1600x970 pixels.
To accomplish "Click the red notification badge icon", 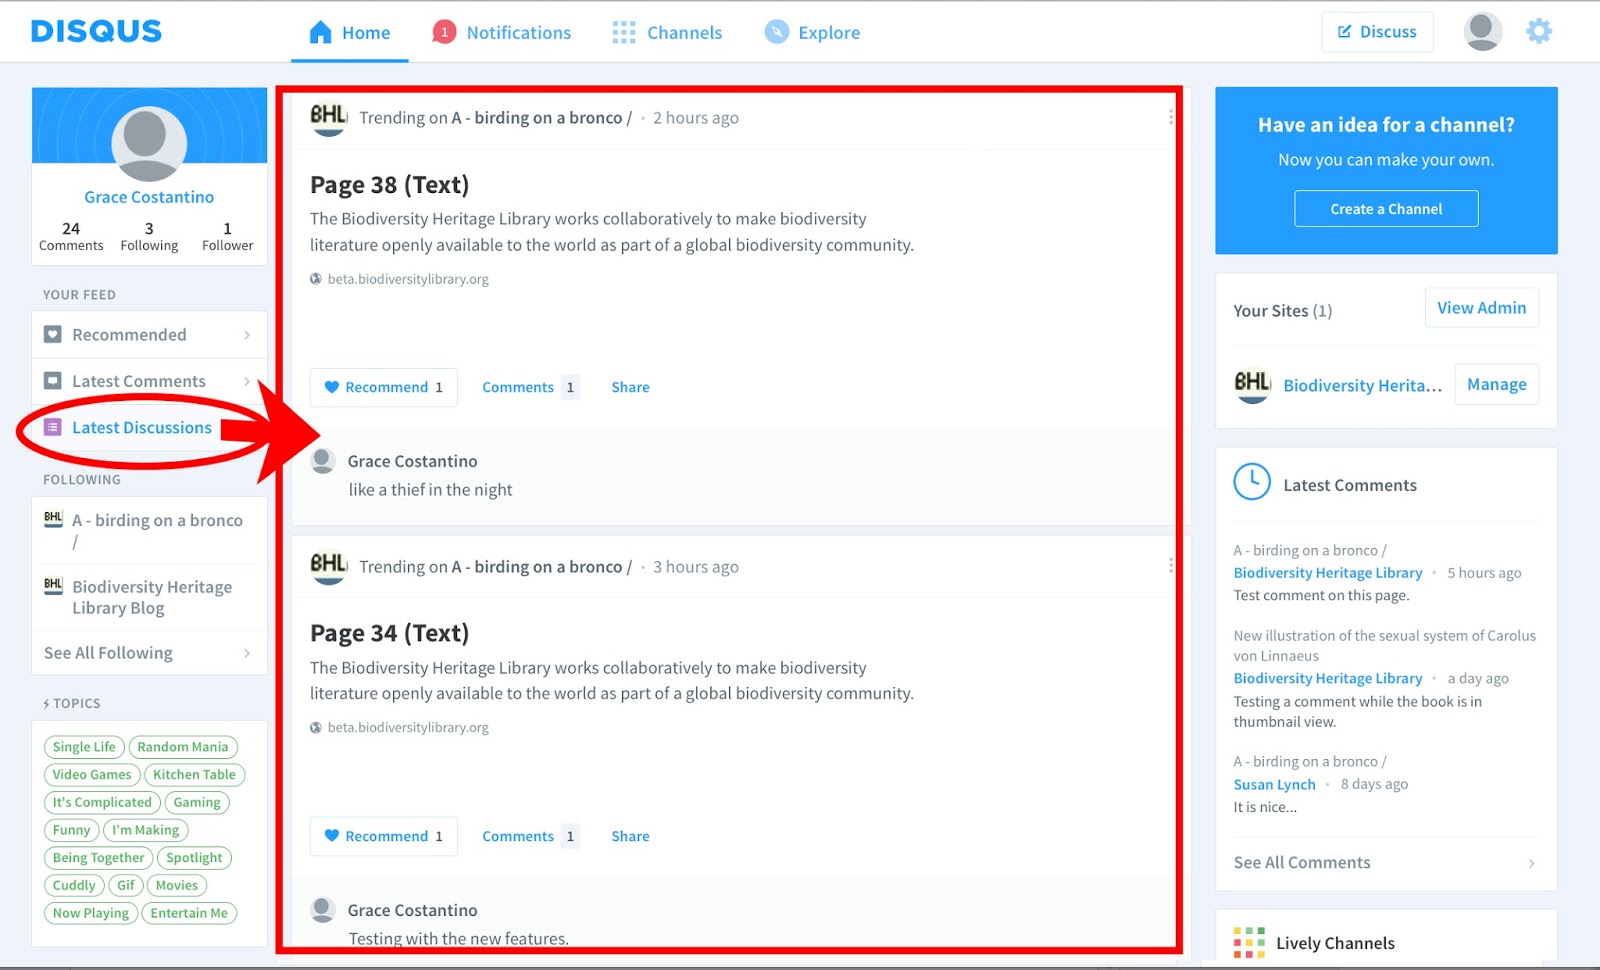I will click(x=444, y=33).
